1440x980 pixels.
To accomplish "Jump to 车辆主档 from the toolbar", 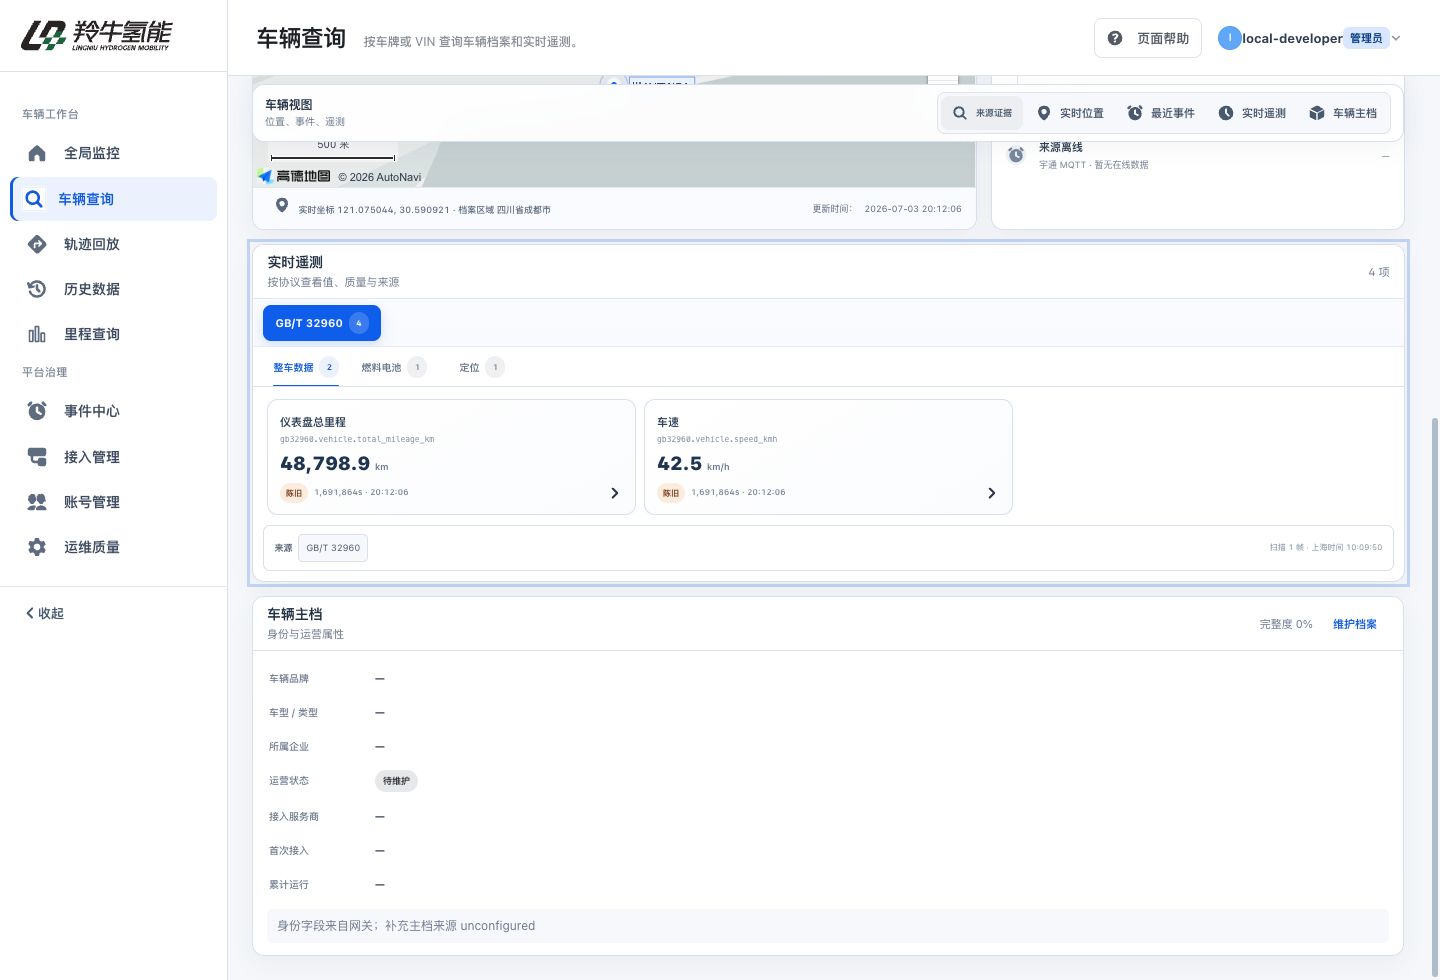I will (x=1343, y=113).
